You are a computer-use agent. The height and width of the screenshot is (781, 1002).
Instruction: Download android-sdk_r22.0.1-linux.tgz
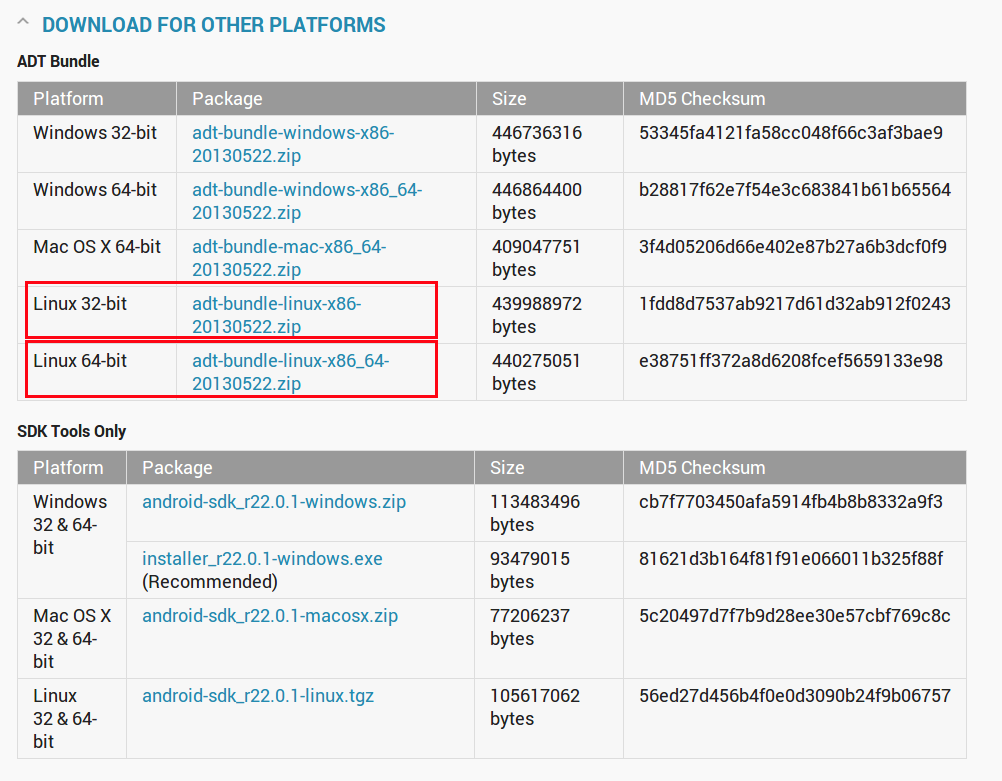pyautogui.click(x=258, y=695)
